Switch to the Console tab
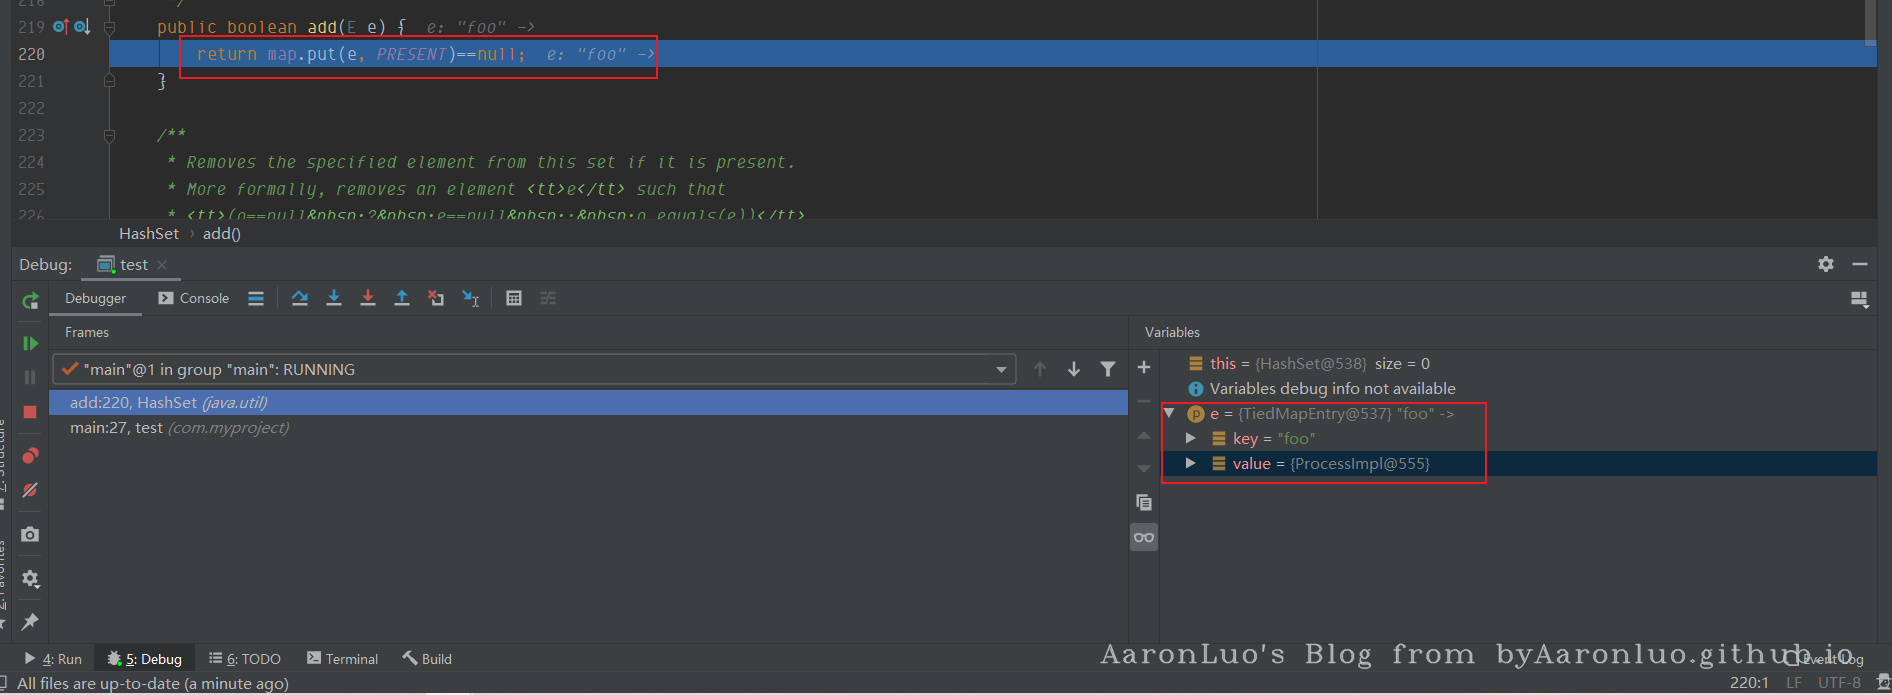The width and height of the screenshot is (1892, 695). (194, 298)
